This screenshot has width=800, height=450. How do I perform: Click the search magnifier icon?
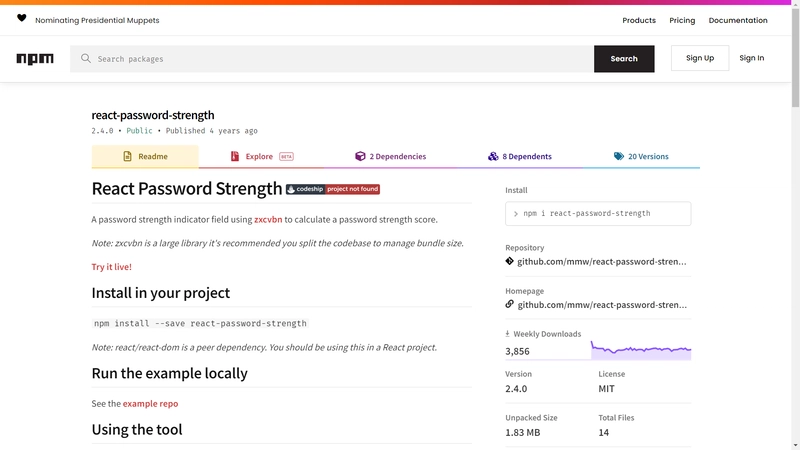[86, 59]
